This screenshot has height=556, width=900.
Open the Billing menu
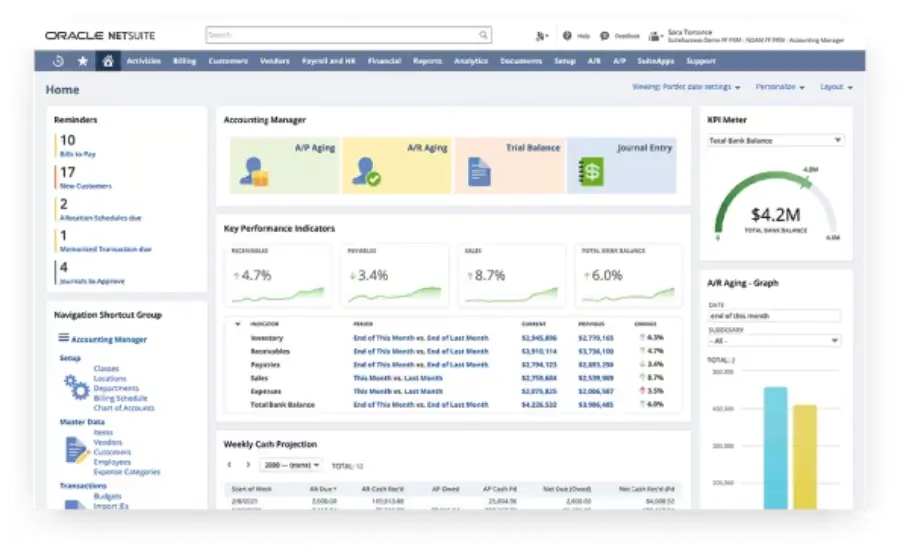[184, 61]
